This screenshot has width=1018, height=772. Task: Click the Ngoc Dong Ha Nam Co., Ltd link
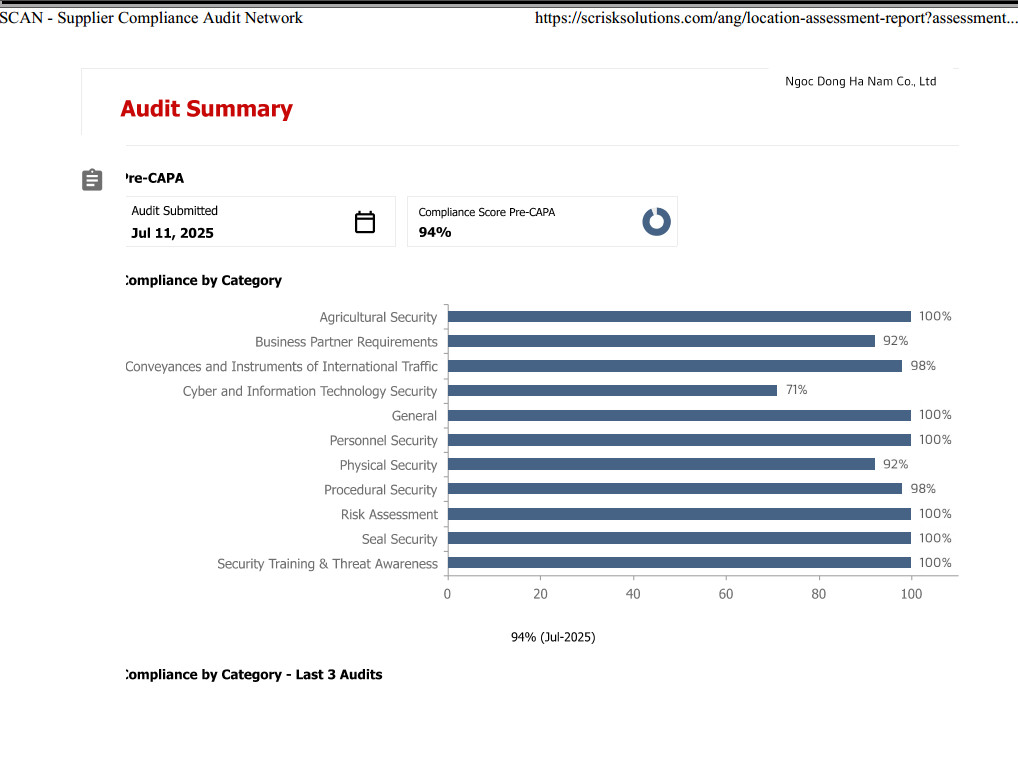tap(860, 81)
